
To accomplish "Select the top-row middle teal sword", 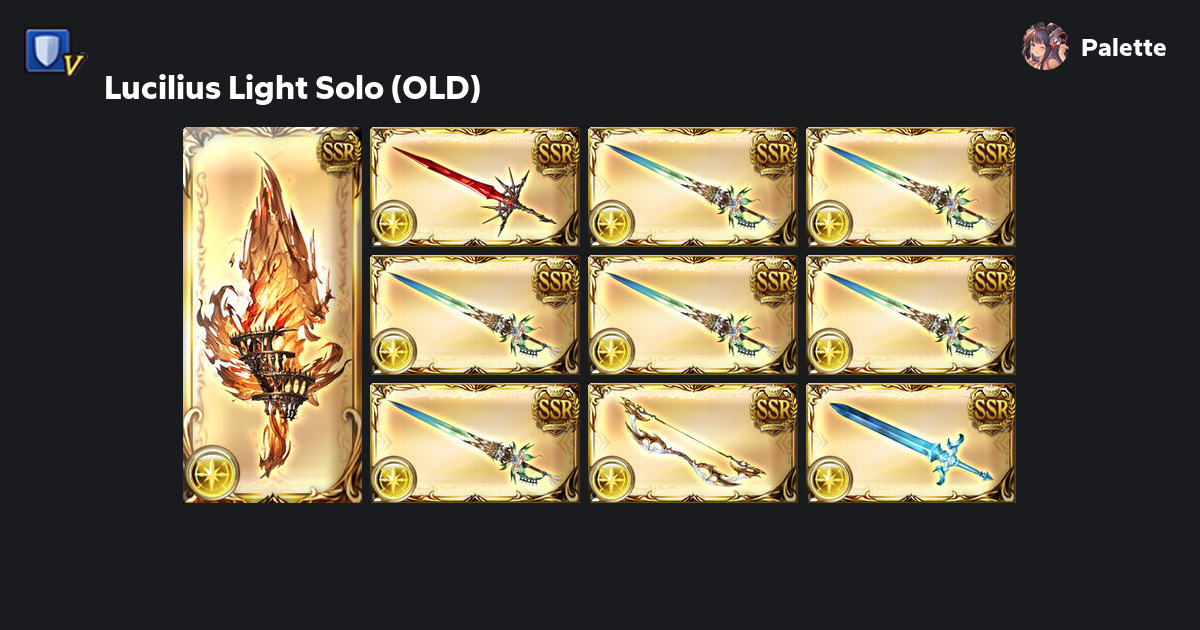I will point(693,187).
